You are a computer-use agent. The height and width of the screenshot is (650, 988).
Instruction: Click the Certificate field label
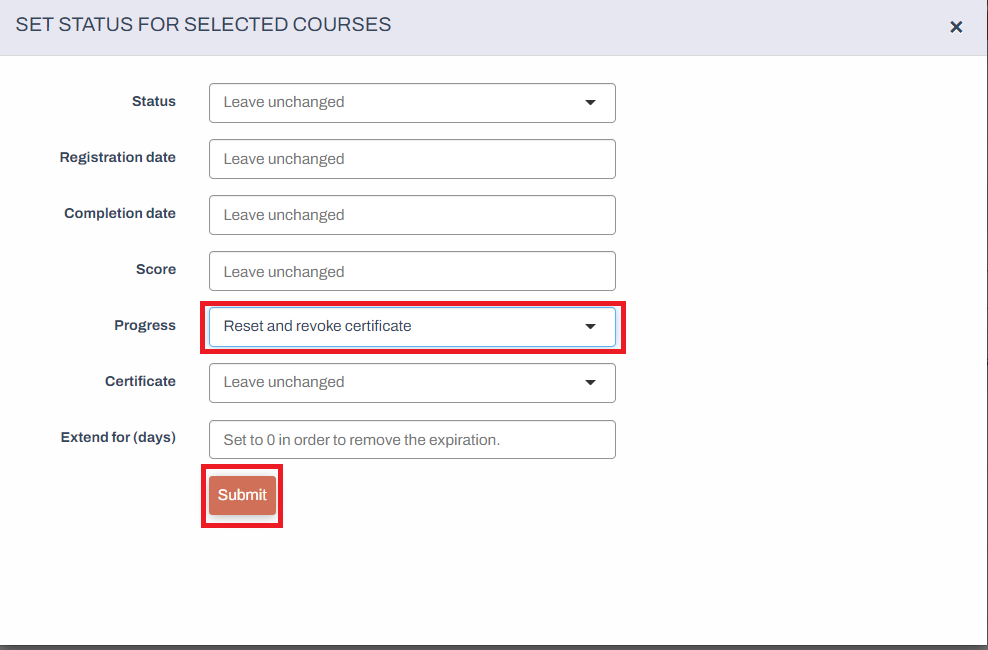pos(140,381)
